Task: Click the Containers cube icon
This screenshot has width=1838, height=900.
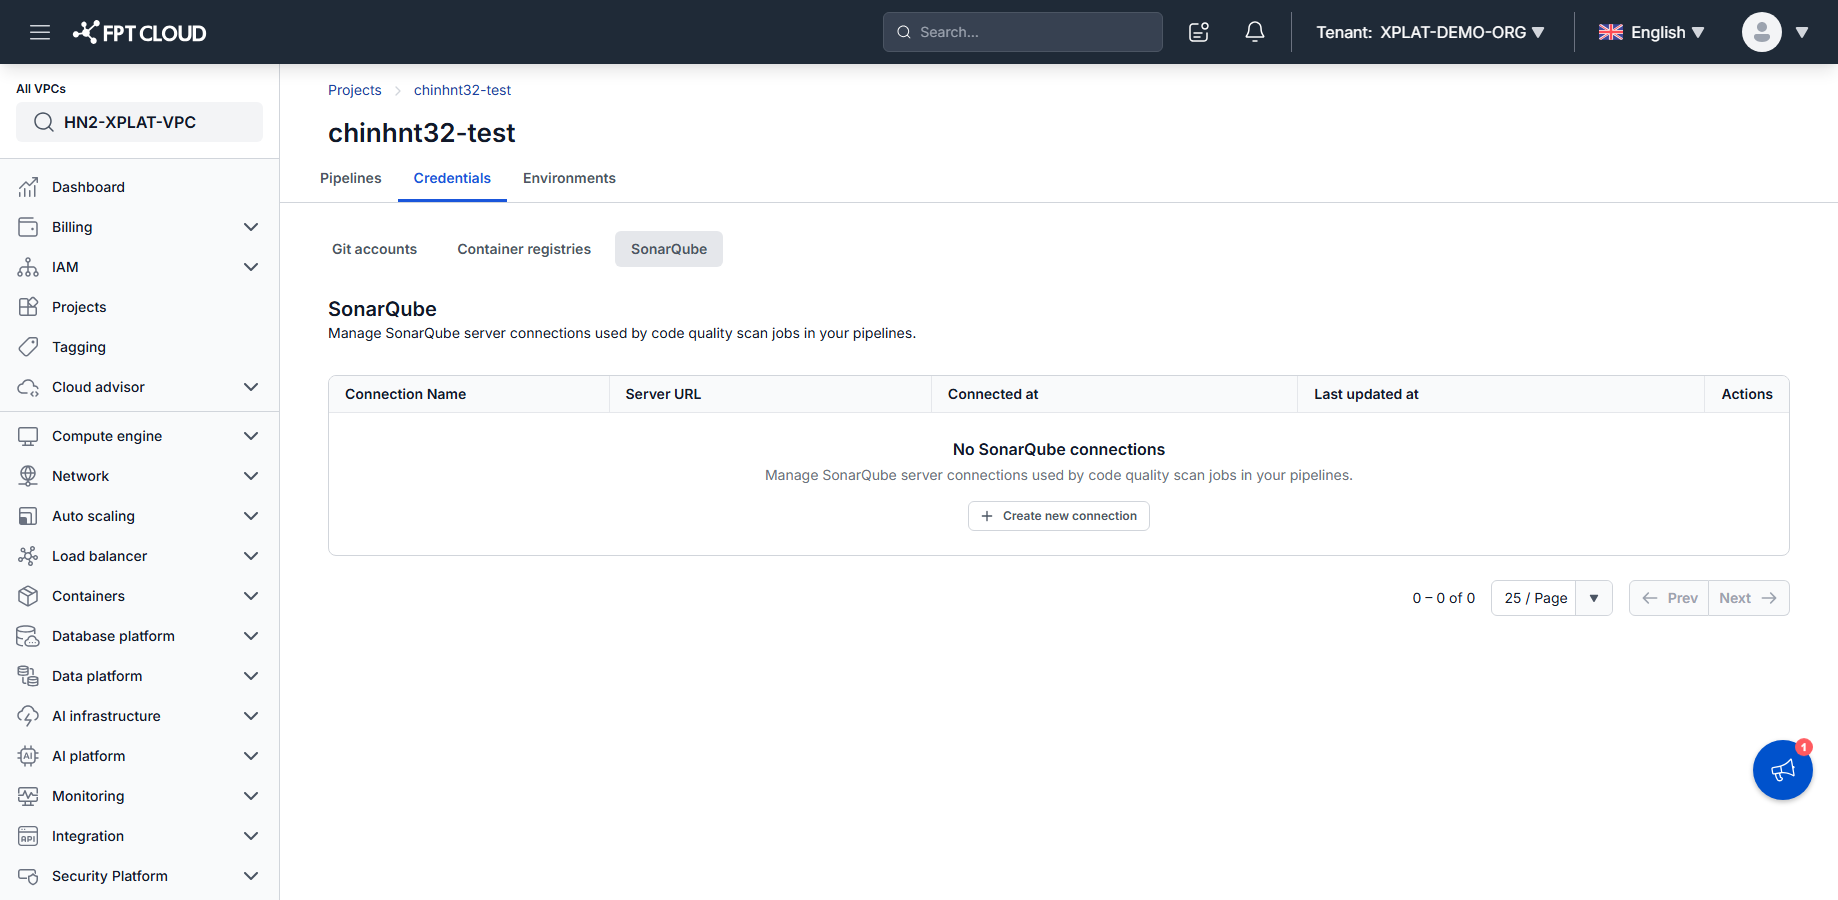Action: [x=28, y=596]
